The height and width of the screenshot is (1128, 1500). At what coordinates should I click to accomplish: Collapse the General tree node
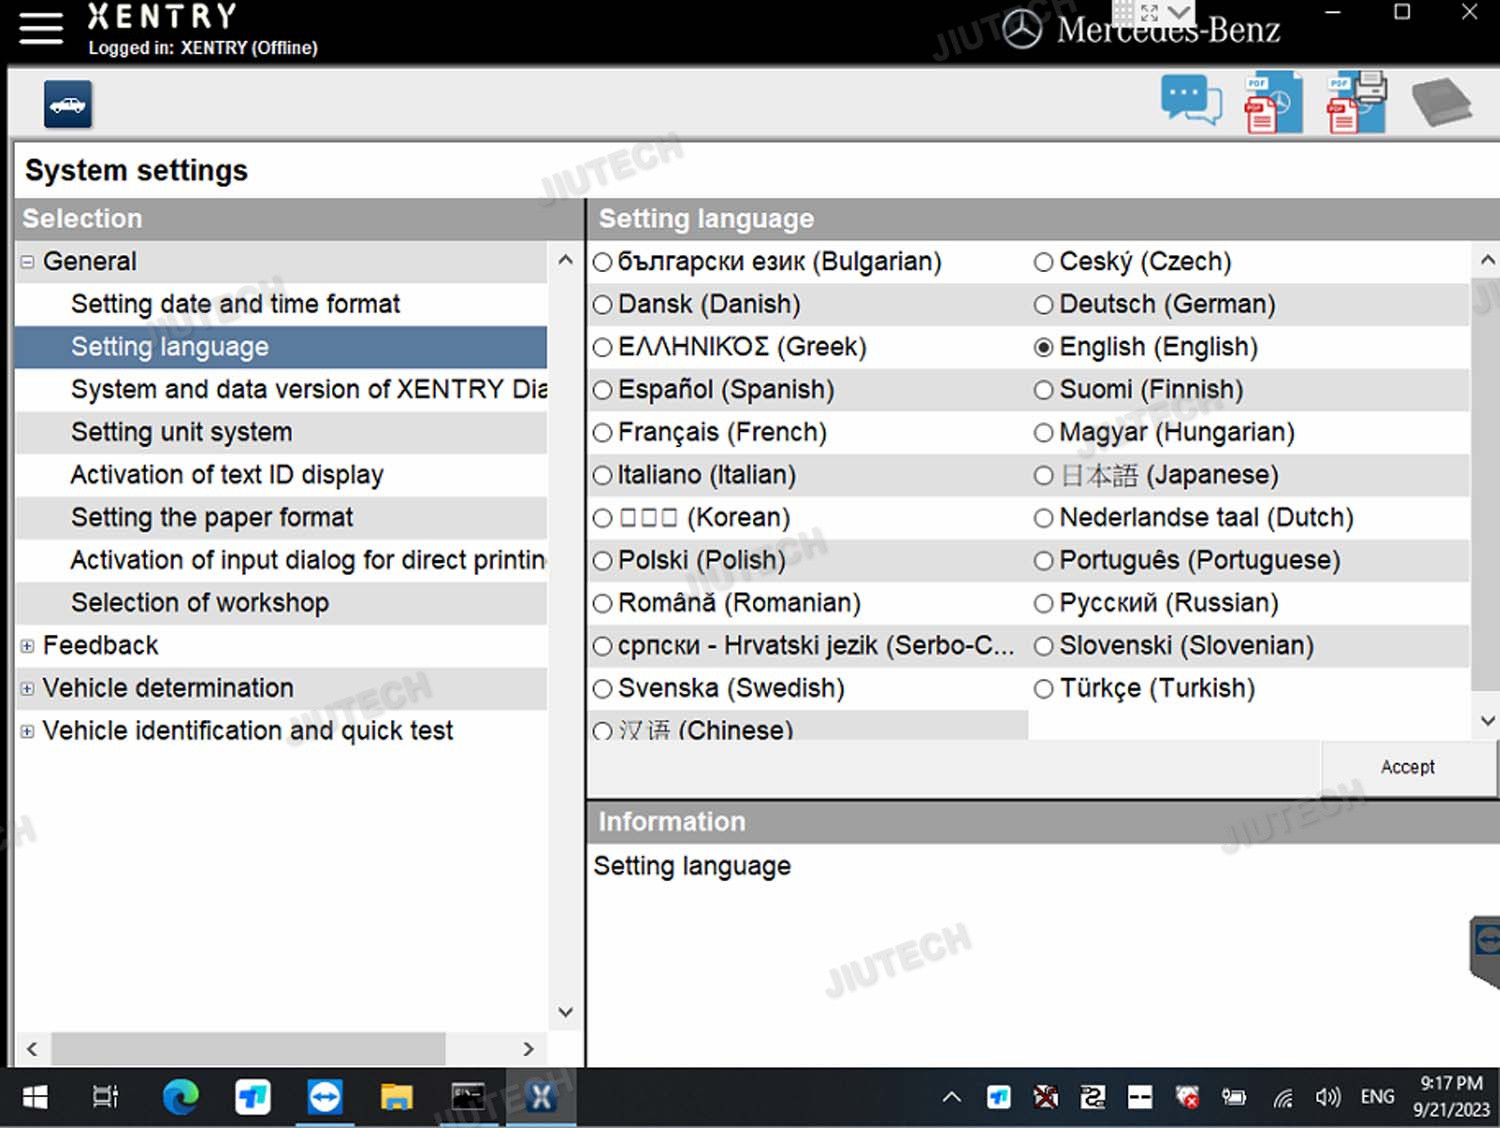(28, 262)
